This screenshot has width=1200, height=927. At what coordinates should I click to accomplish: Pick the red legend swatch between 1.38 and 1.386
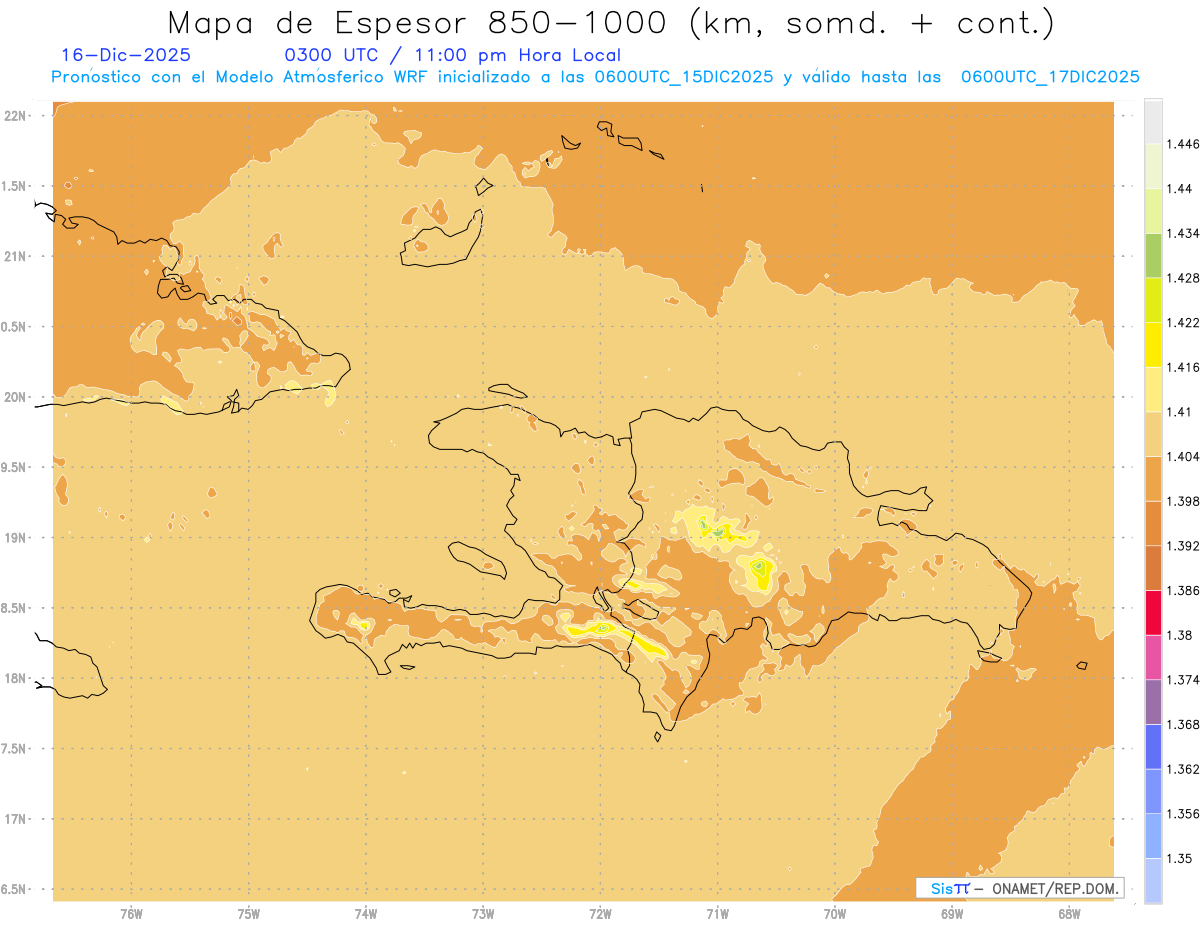click(1153, 612)
